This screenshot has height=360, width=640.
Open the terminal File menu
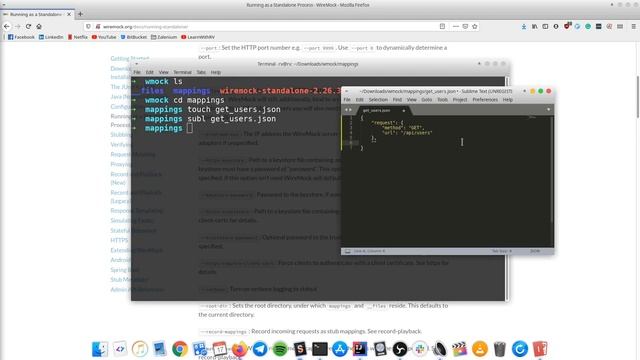[x=137, y=72]
